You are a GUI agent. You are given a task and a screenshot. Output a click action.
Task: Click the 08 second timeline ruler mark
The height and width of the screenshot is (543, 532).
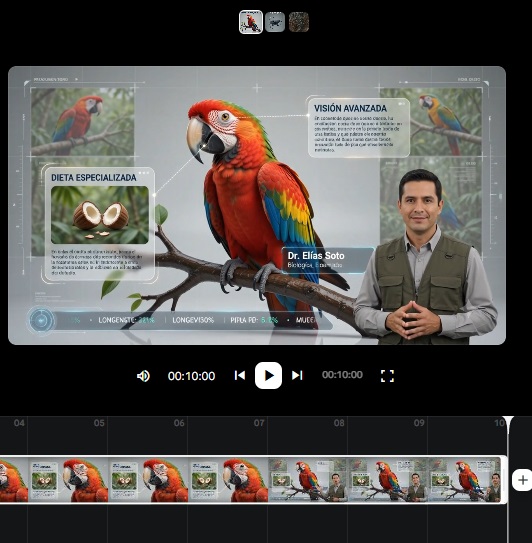(x=339, y=423)
